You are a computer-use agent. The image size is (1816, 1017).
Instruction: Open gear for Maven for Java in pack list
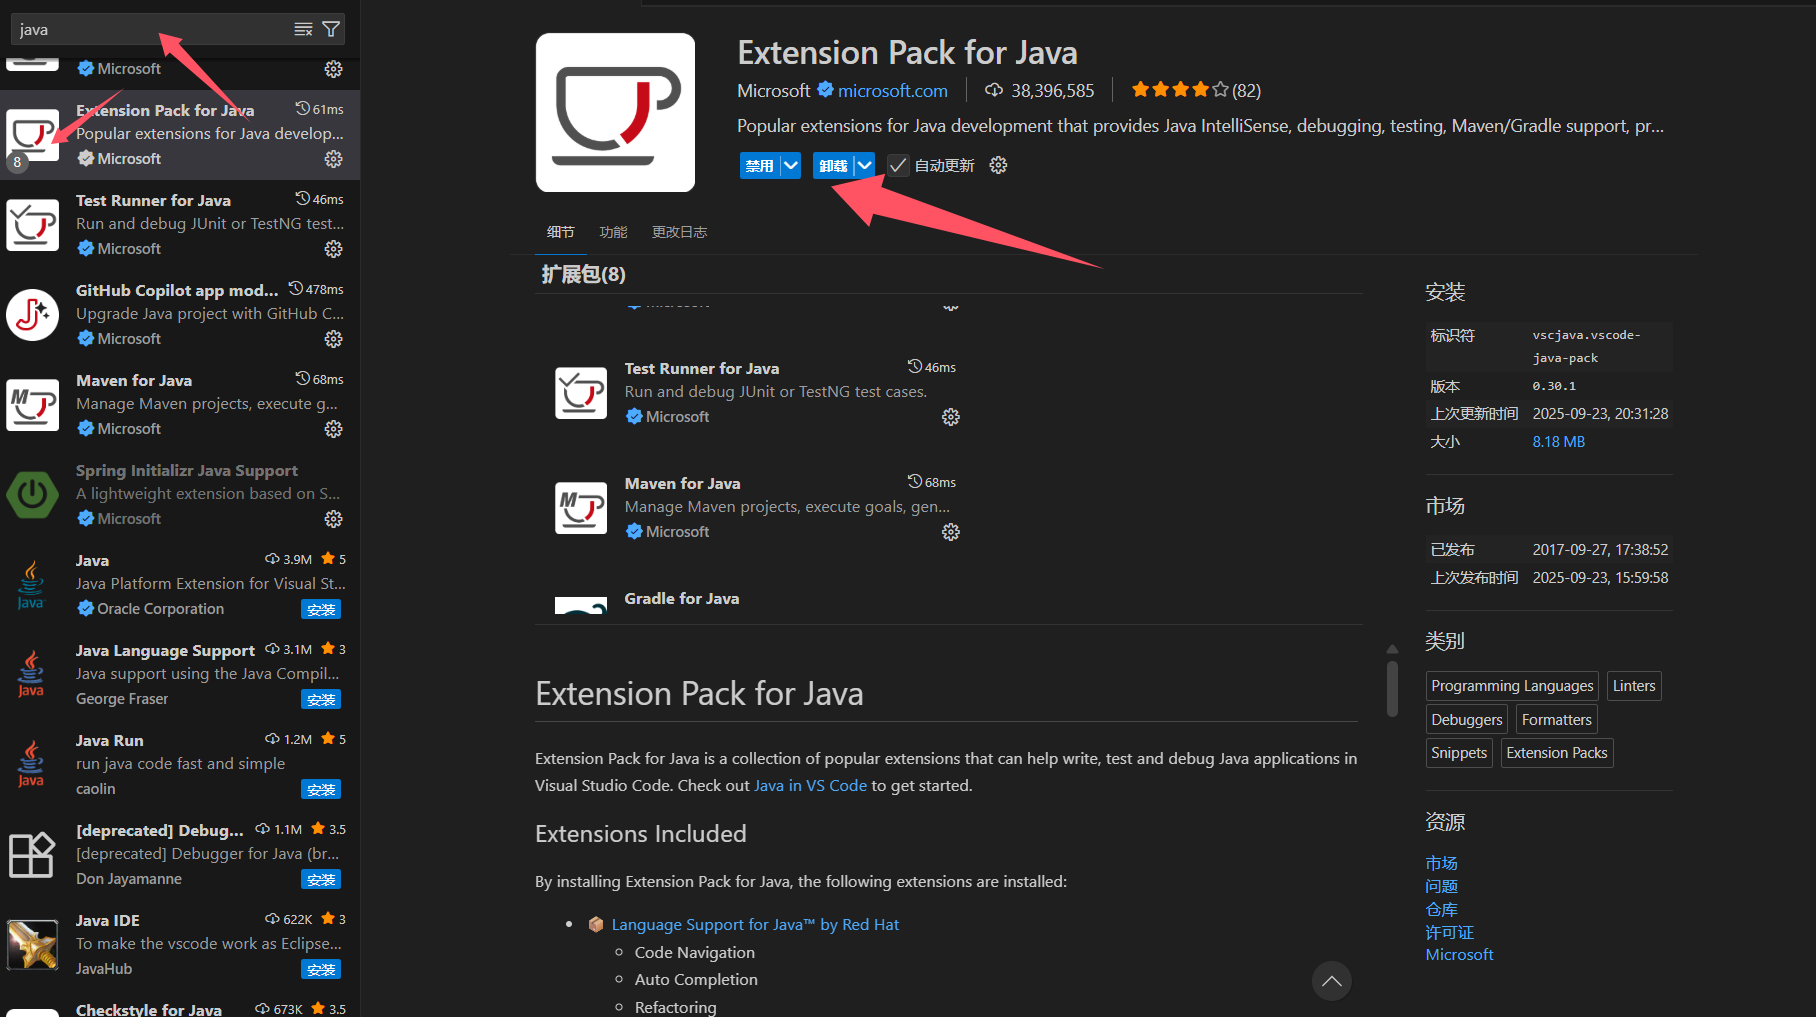tap(950, 532)
